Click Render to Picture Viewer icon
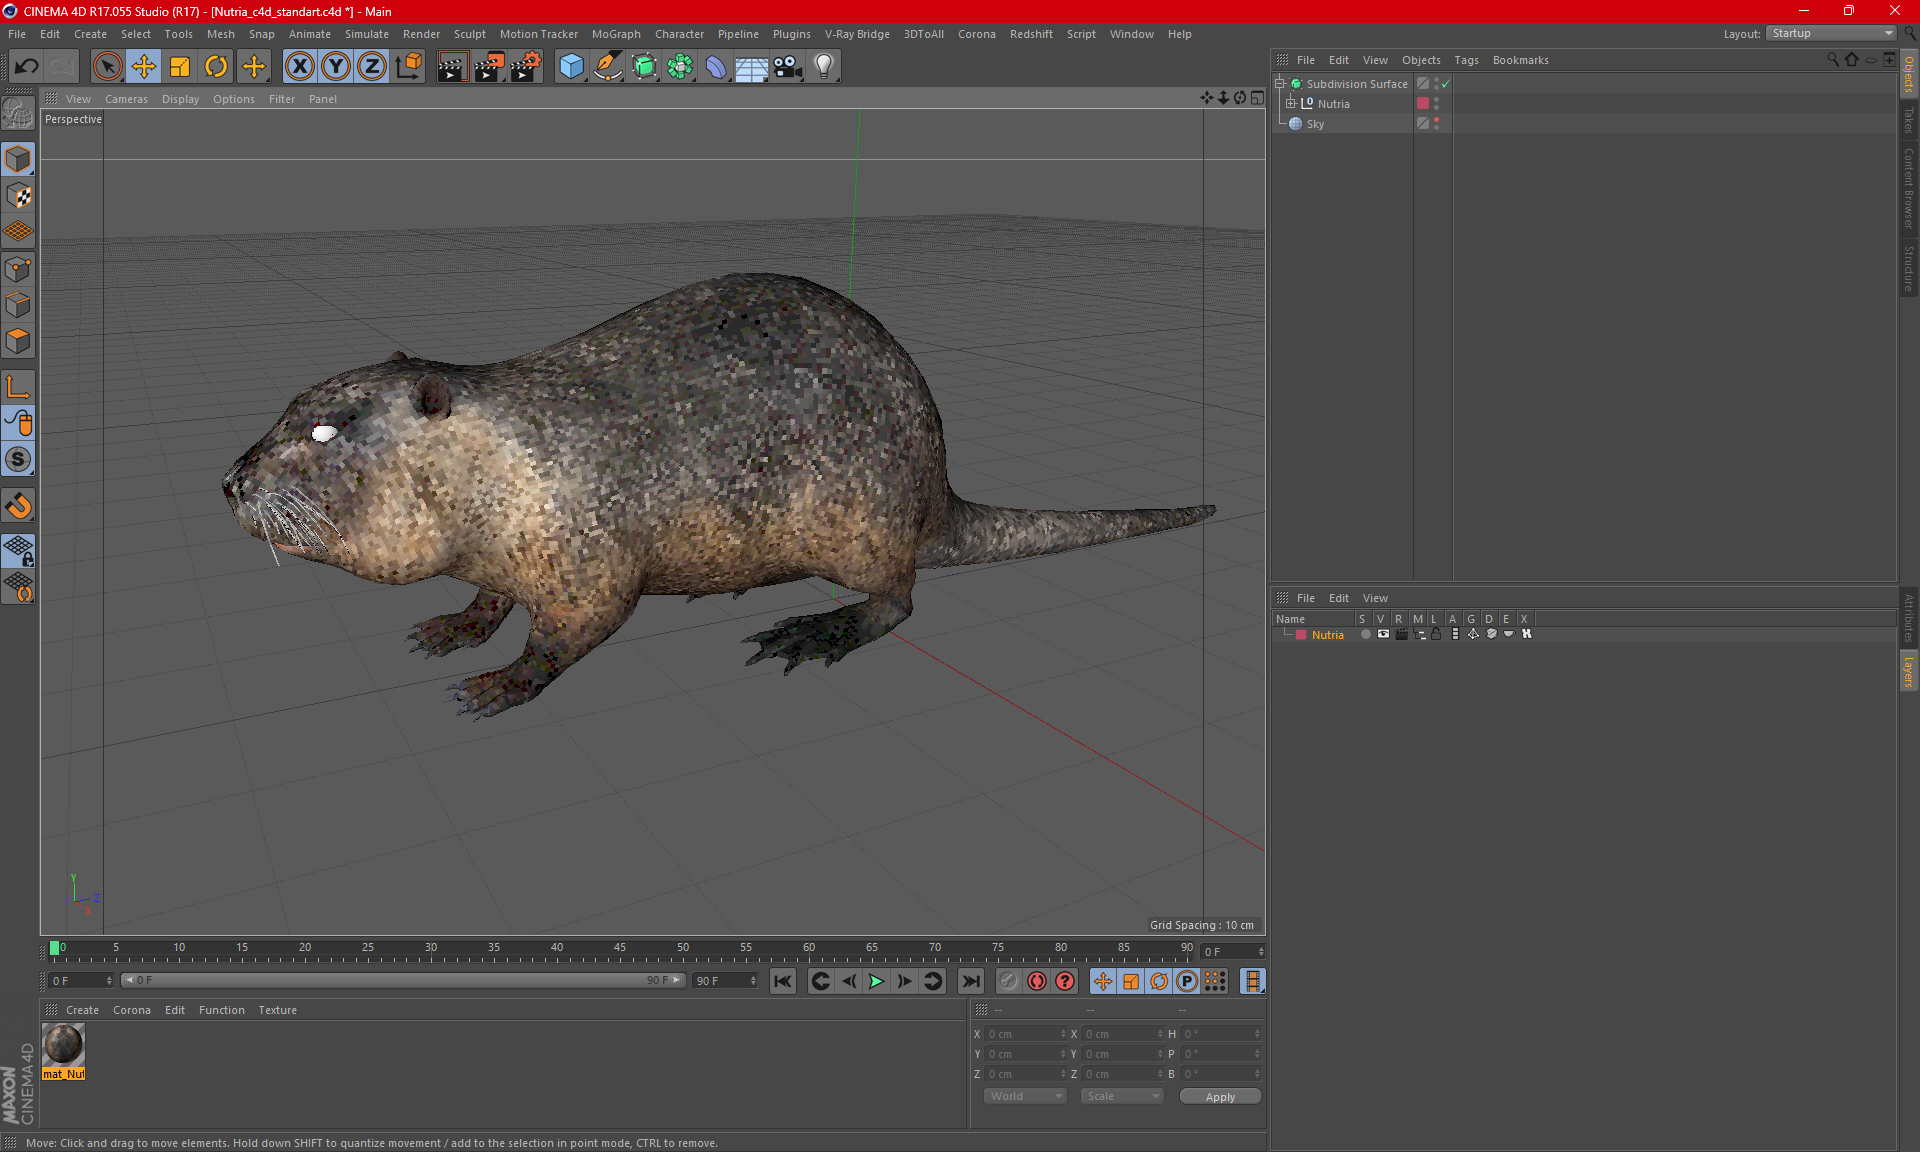The width and height of the screenshot is (1920, 1152). point(489,67)
